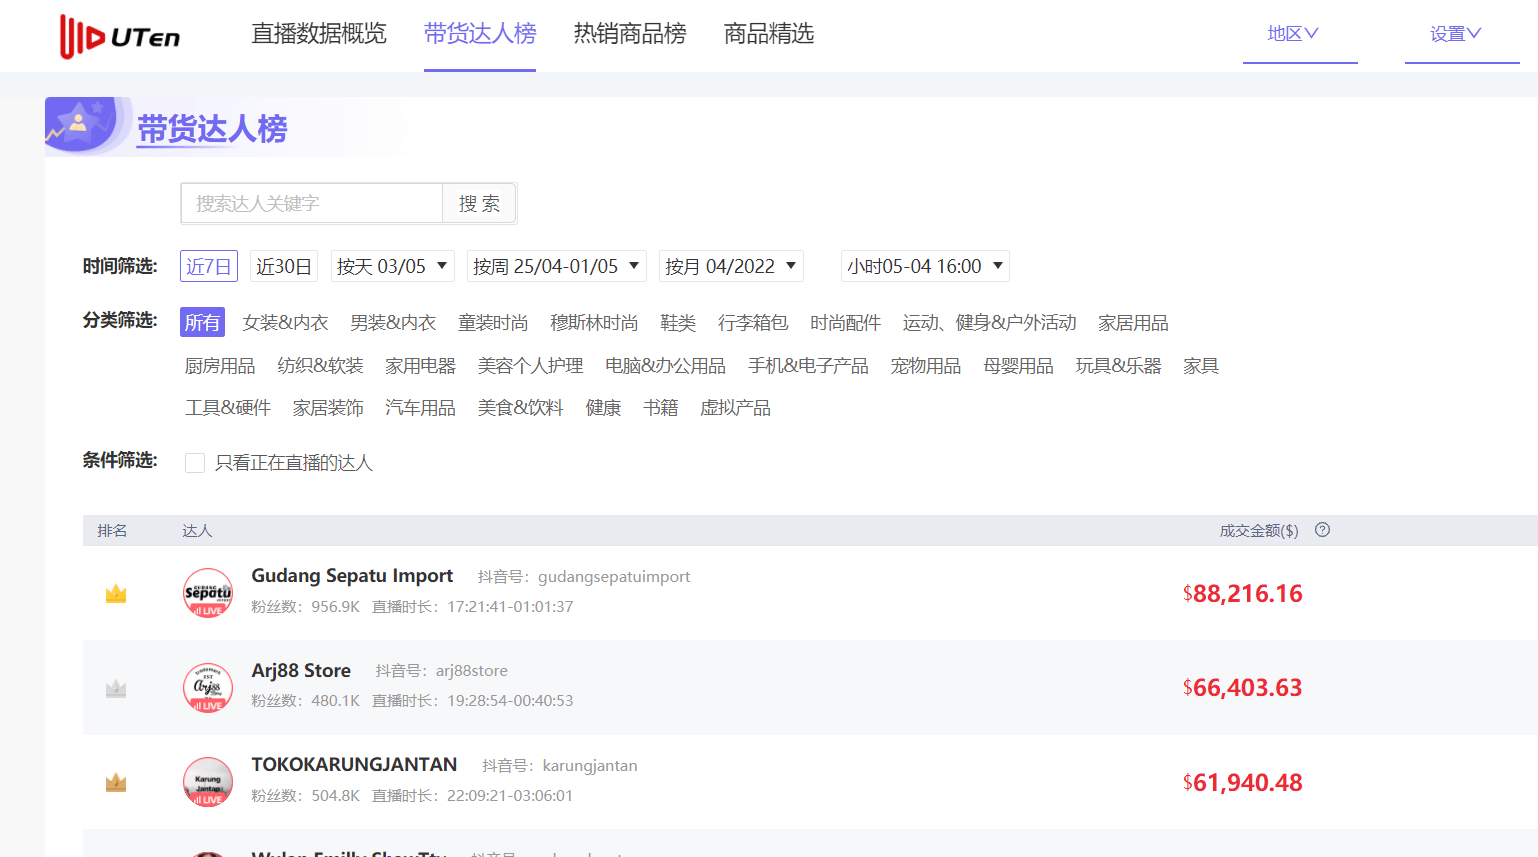Open Gudang Sepatu Import avatar
1538x857 pixels.
(208, 593)
